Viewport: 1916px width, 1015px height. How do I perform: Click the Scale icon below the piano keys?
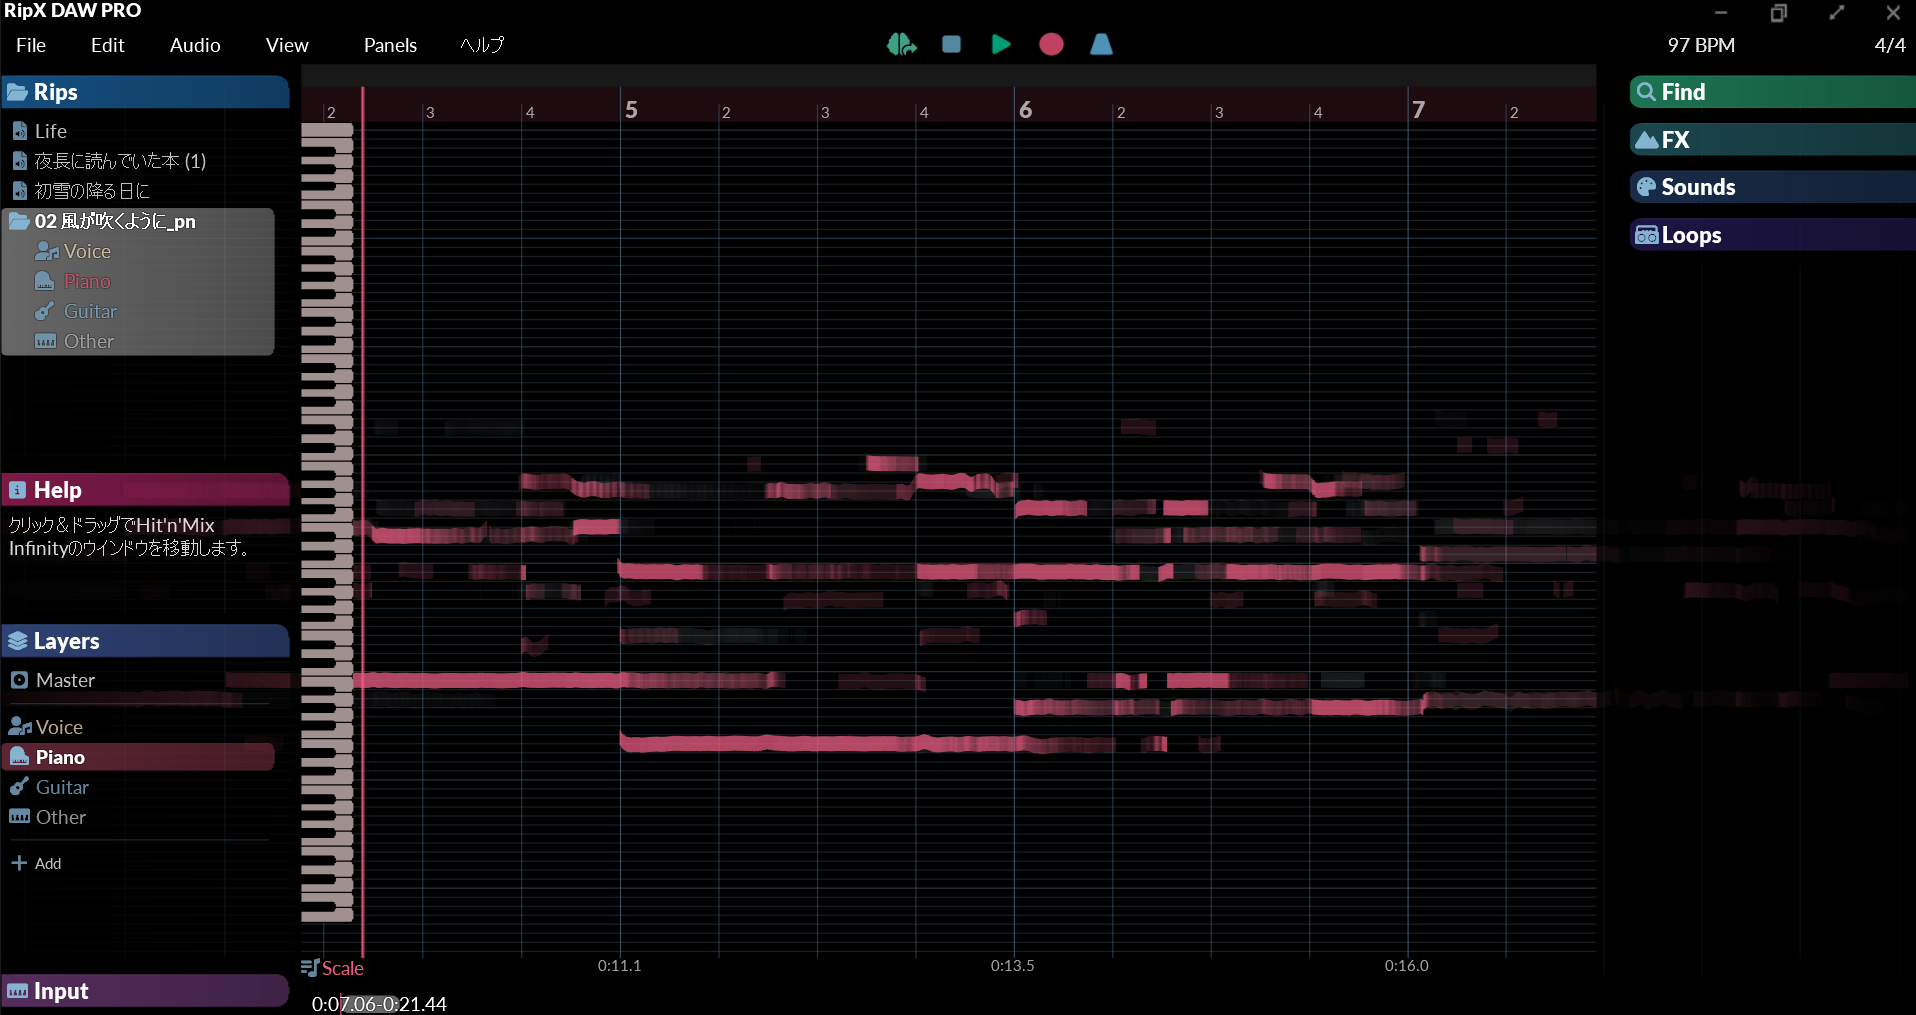(x=310, y=967)
